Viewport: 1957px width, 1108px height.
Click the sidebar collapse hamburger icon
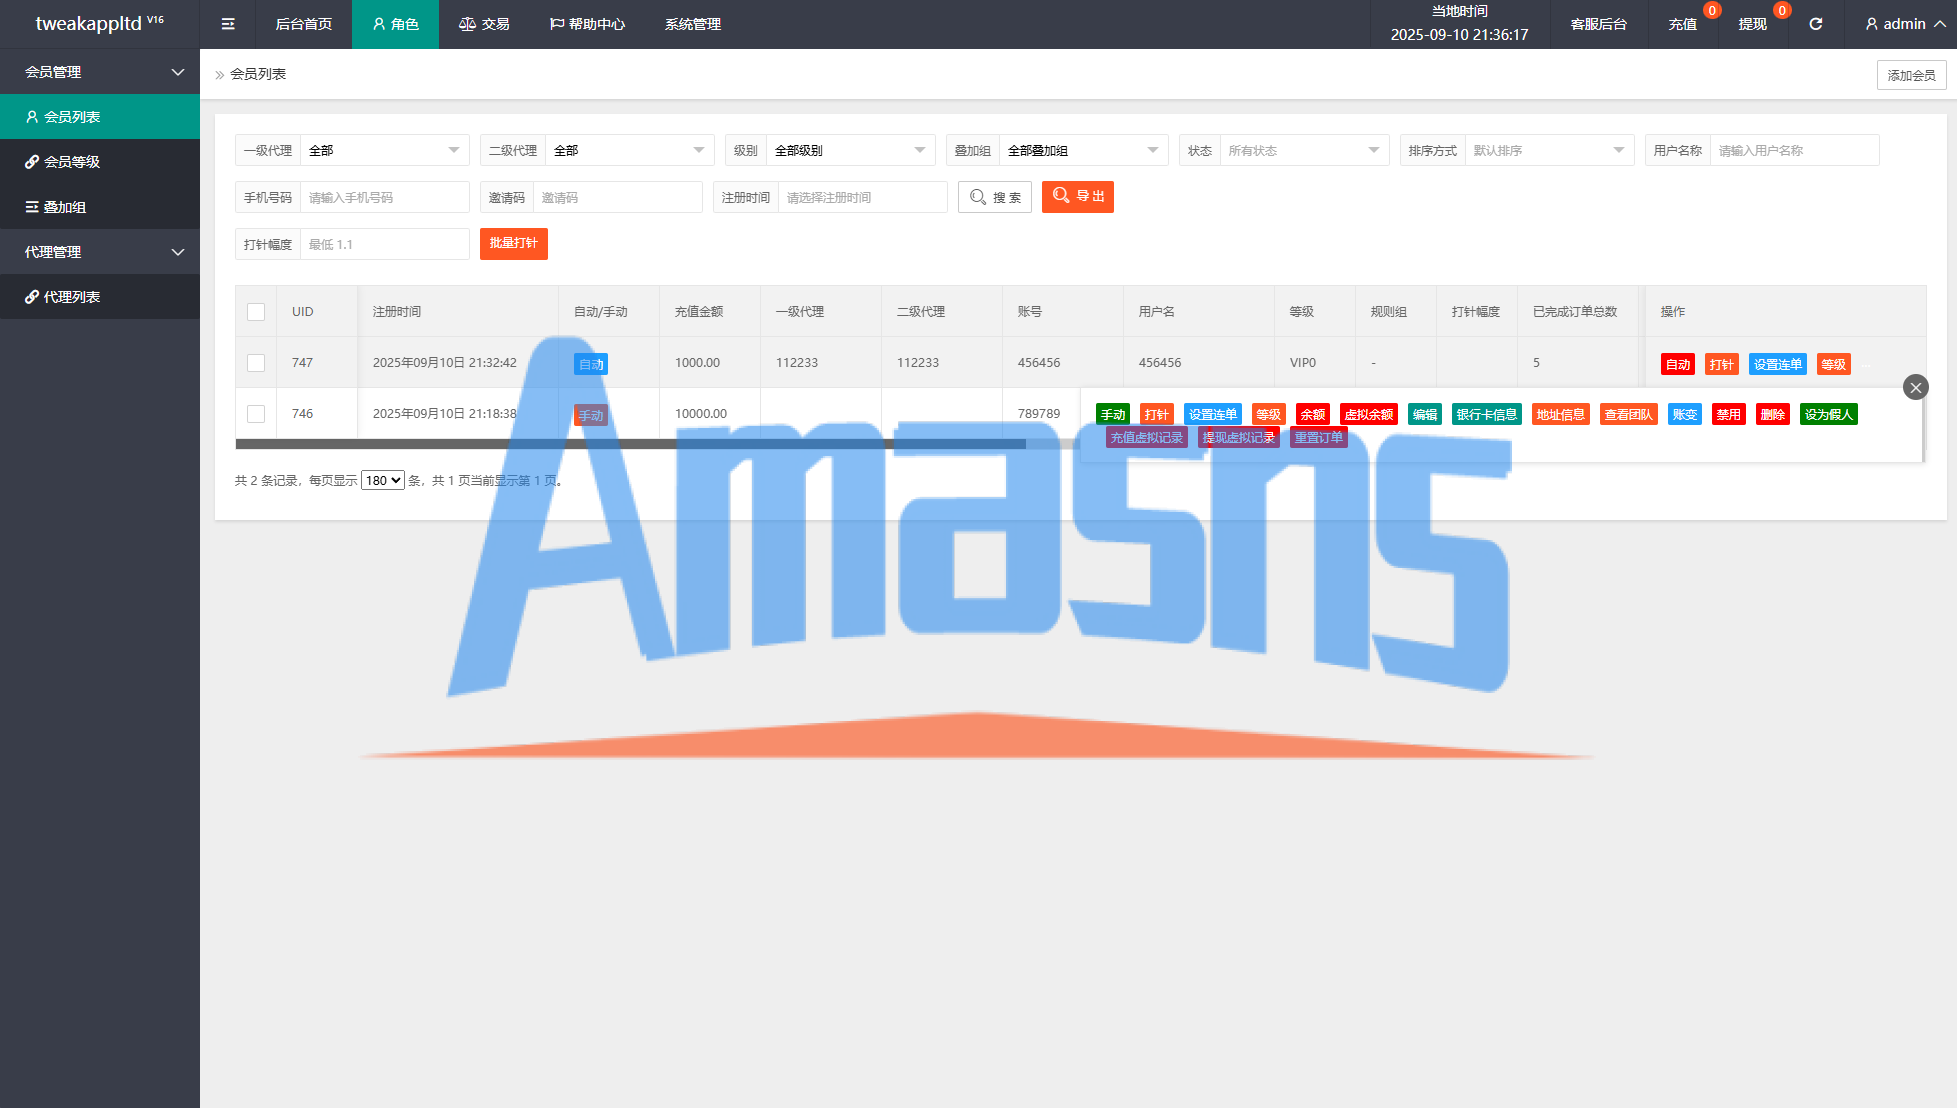(228, 24)
